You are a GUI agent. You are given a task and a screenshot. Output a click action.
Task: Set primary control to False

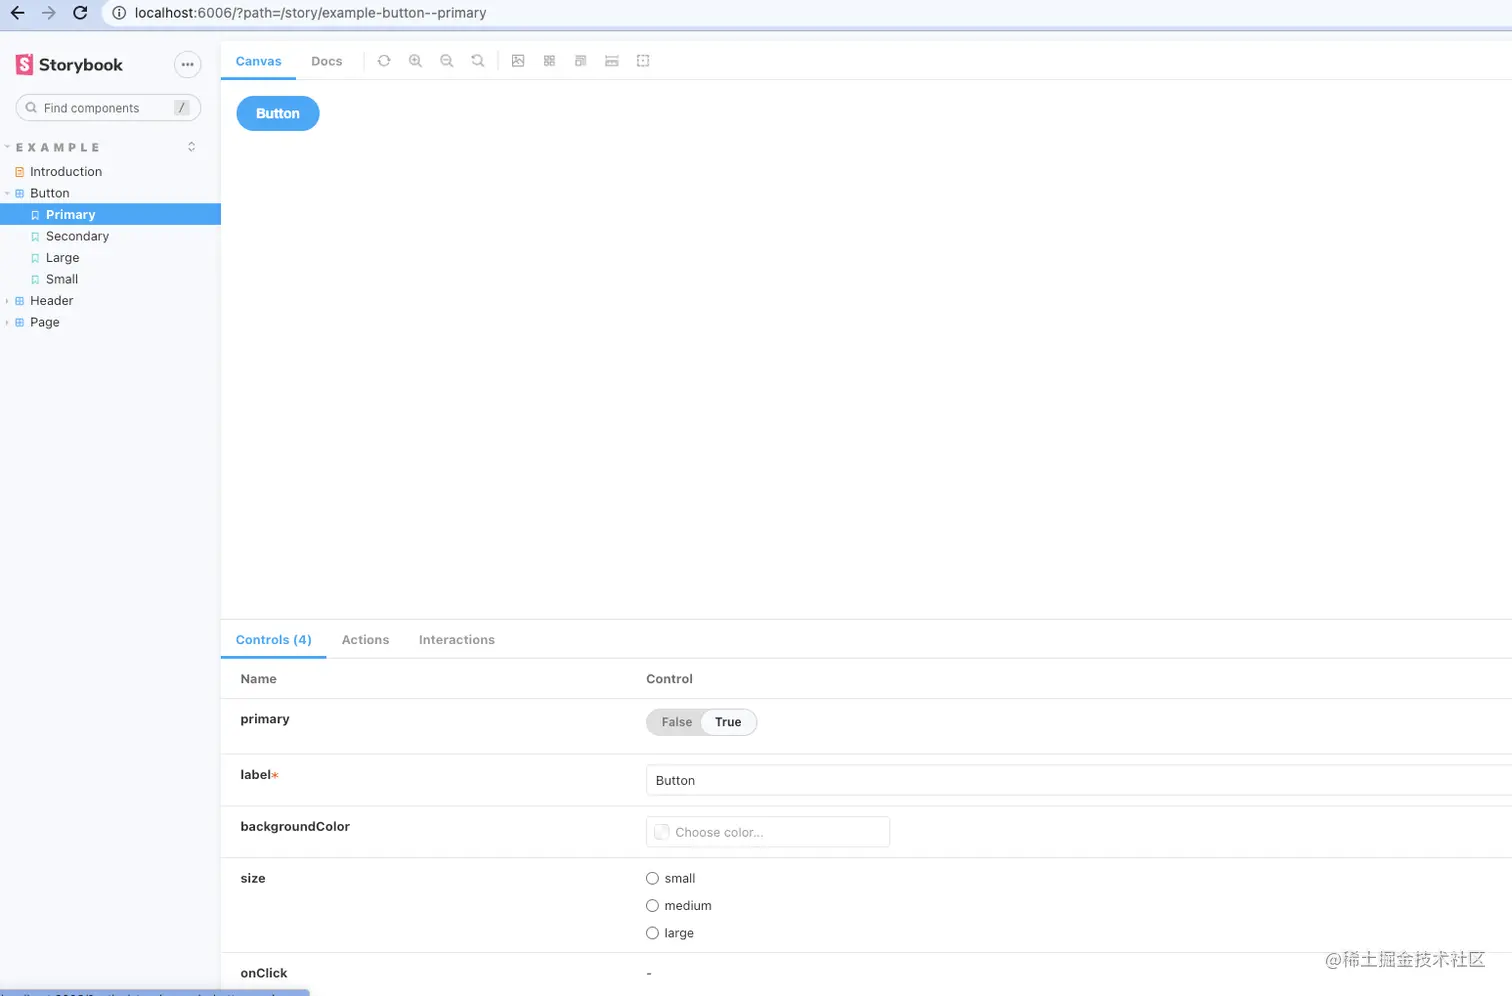click(x=676, y=722)
